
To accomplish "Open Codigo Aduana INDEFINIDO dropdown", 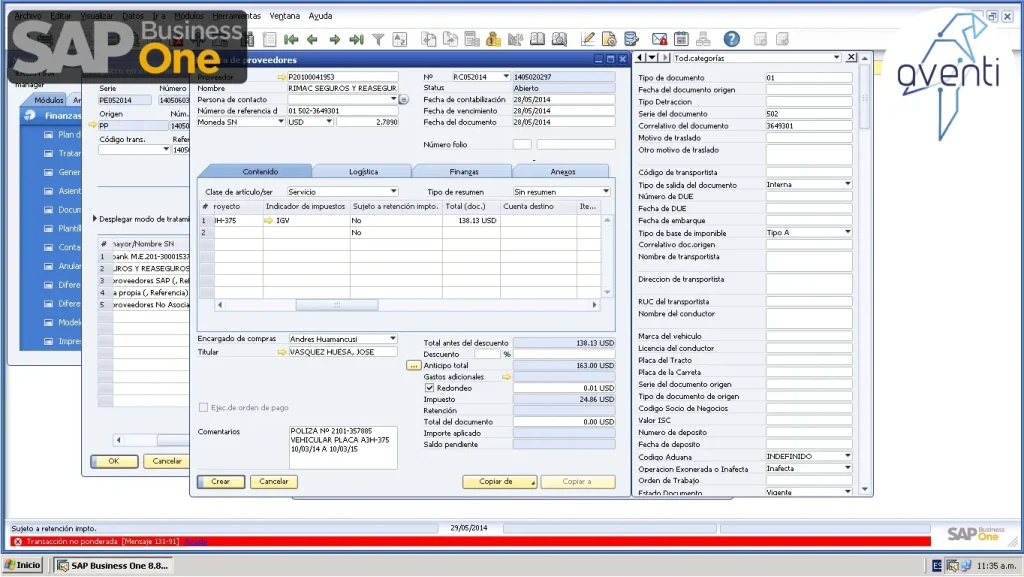I will [848, 456].
